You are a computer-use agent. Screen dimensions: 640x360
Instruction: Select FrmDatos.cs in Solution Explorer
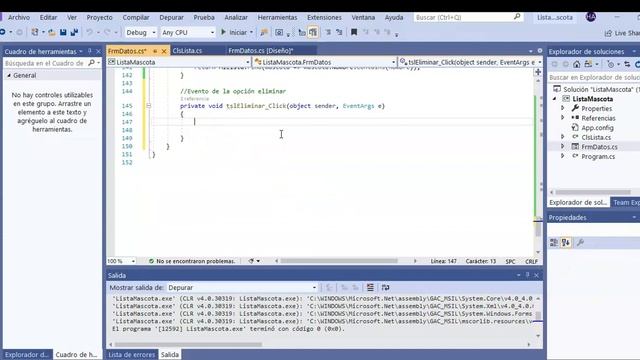[x=599, y=147]
